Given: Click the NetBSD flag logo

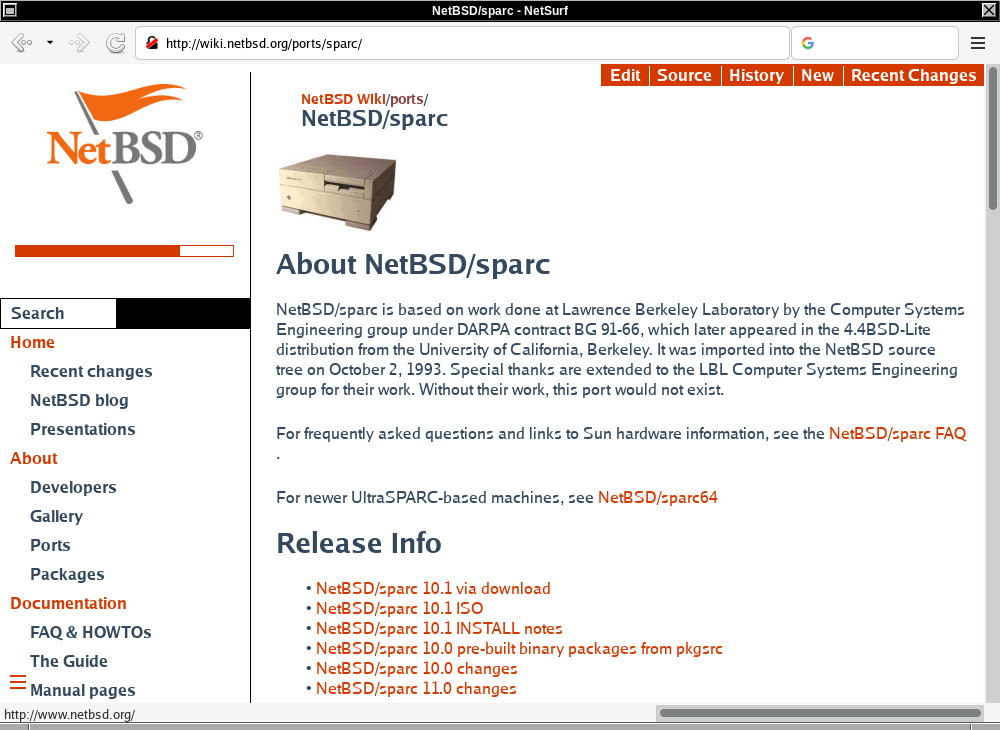Looking at the screenshot, I should (x=124, y=140).
